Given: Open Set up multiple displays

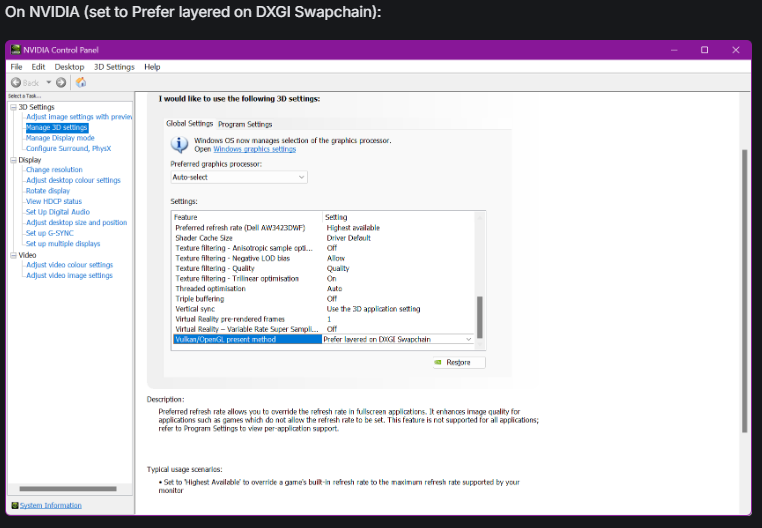Looking at the screenshot, I should coord(63,244).
